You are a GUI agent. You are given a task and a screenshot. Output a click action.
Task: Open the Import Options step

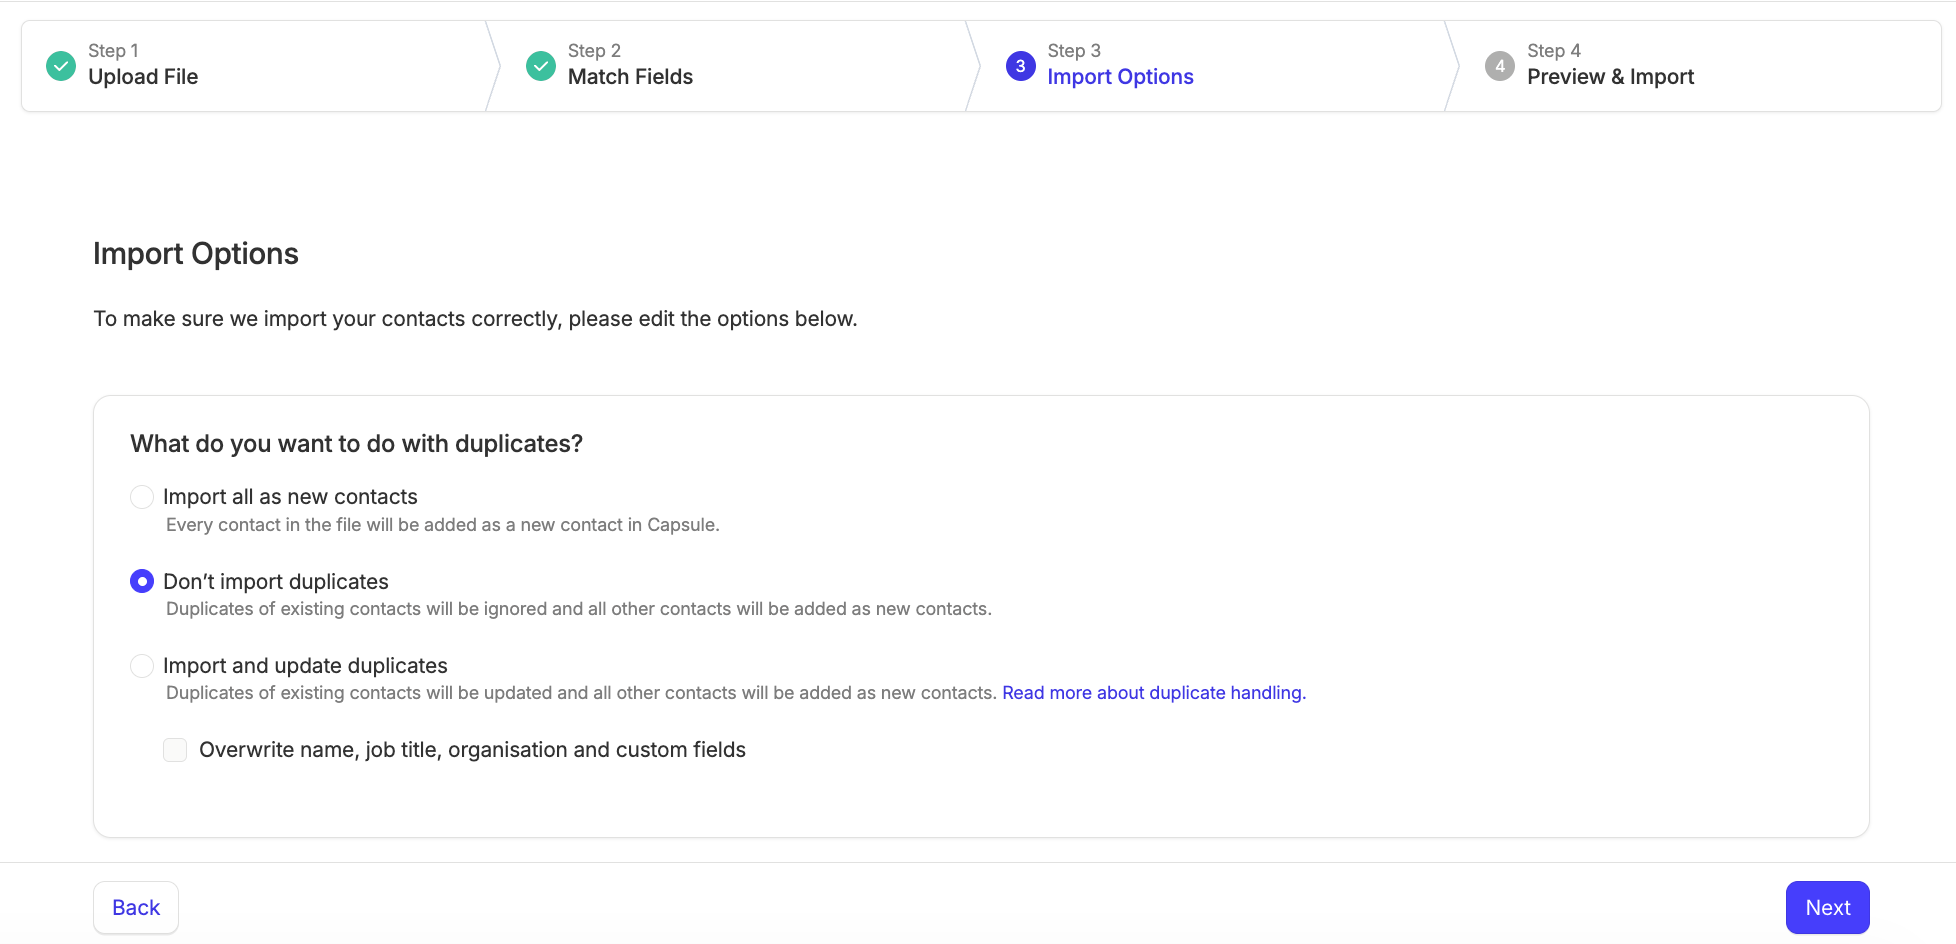pos(1120,77)
